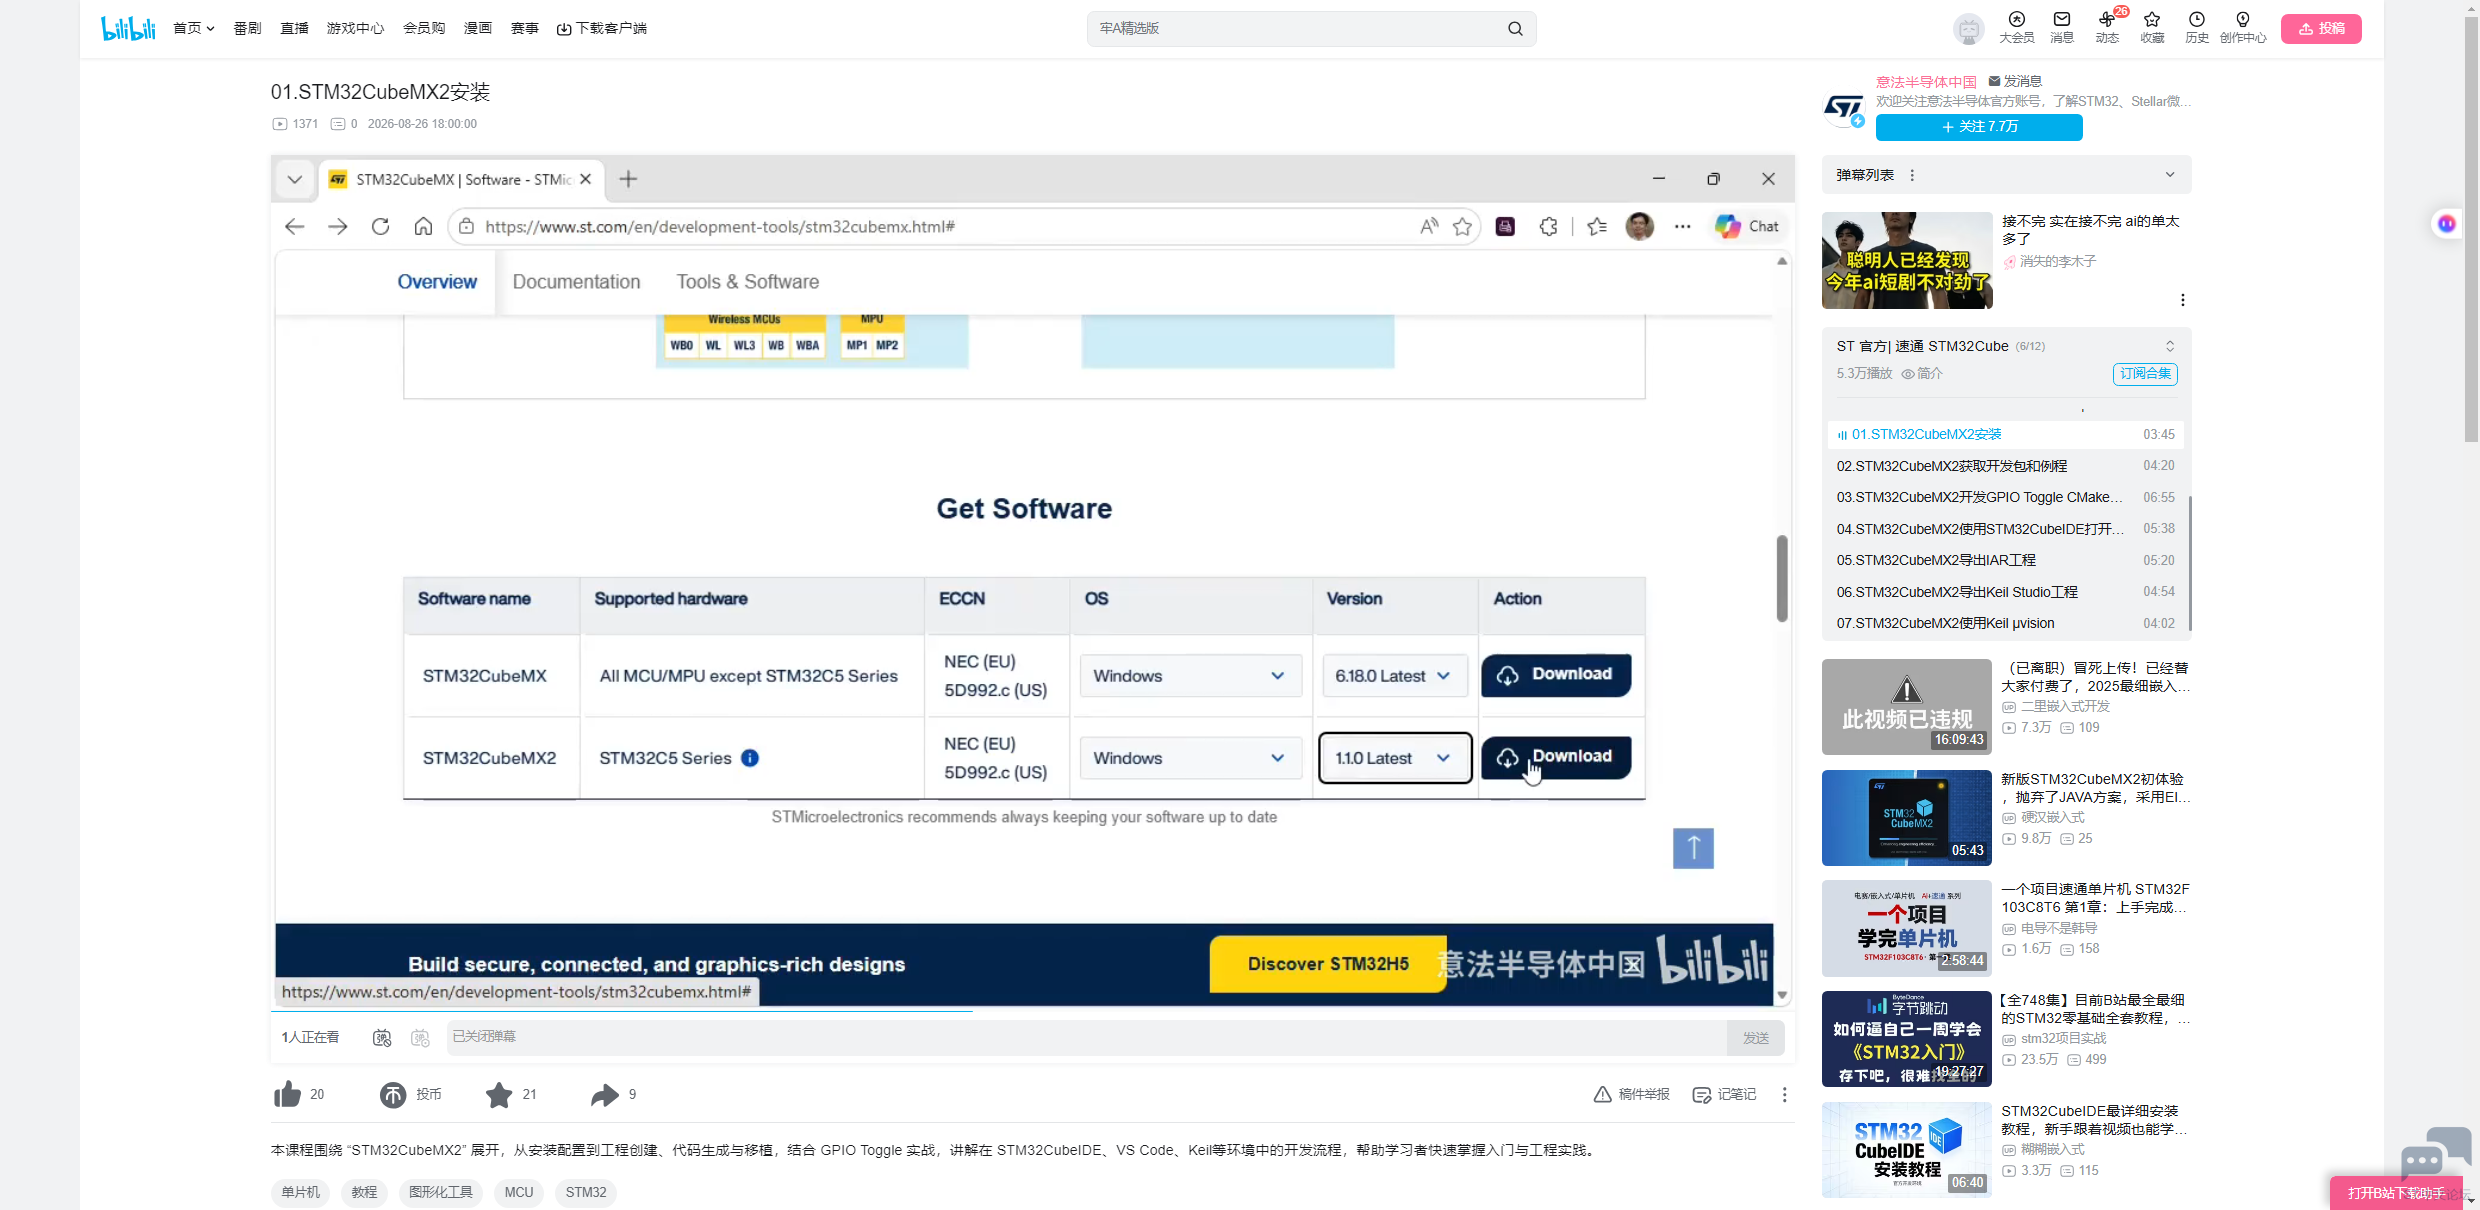The width and height of the screenshot is (2480, 1210).
Task: Toggle danmaku display switch
Action: [x=382, y=1038]
